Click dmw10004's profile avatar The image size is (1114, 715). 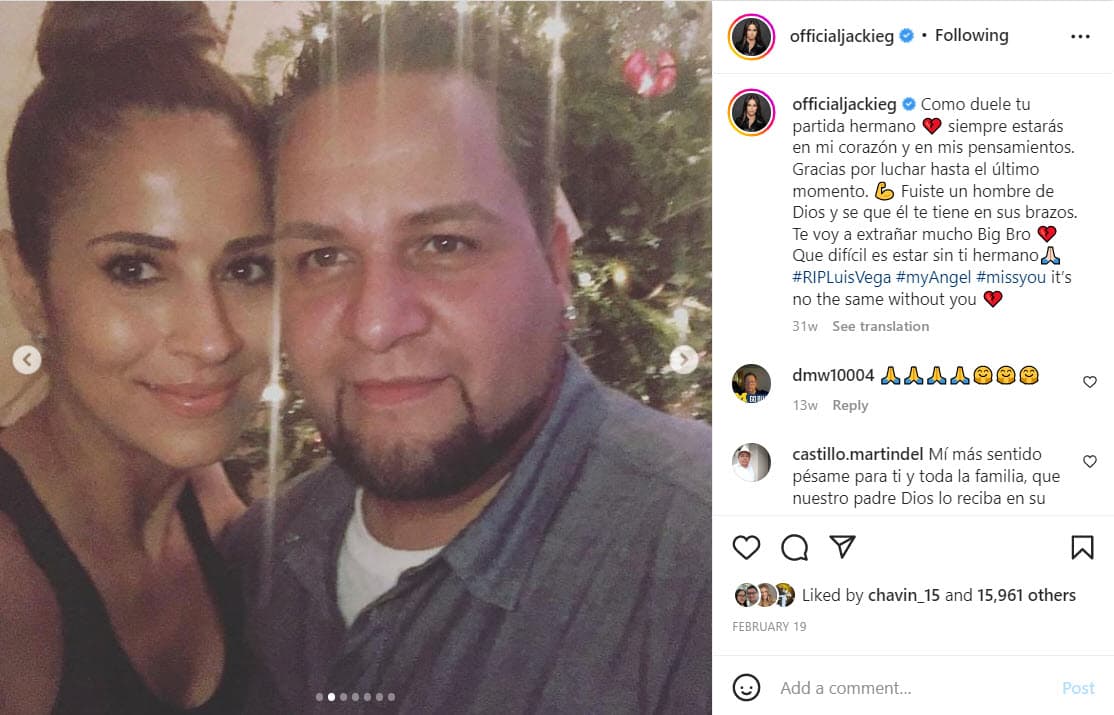point(751,384)
